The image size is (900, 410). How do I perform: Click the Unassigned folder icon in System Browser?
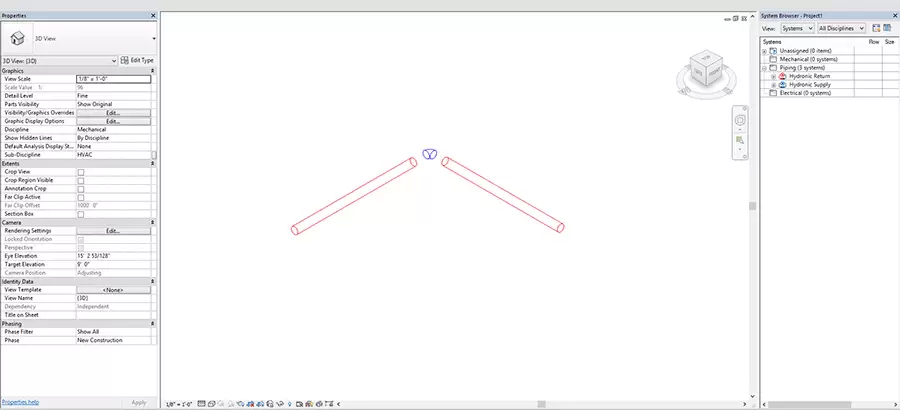(x=773, y=51)
